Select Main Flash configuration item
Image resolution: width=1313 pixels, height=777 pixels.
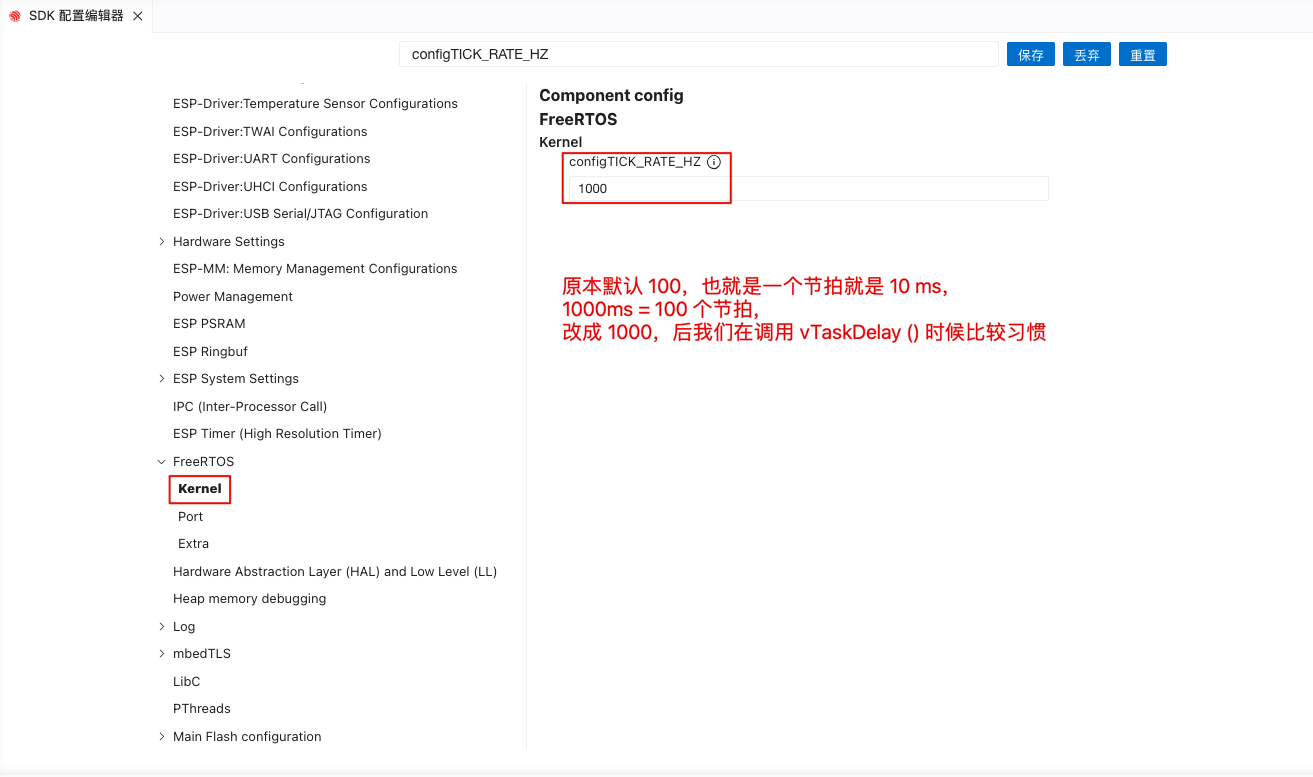click(x=247, y=736)
